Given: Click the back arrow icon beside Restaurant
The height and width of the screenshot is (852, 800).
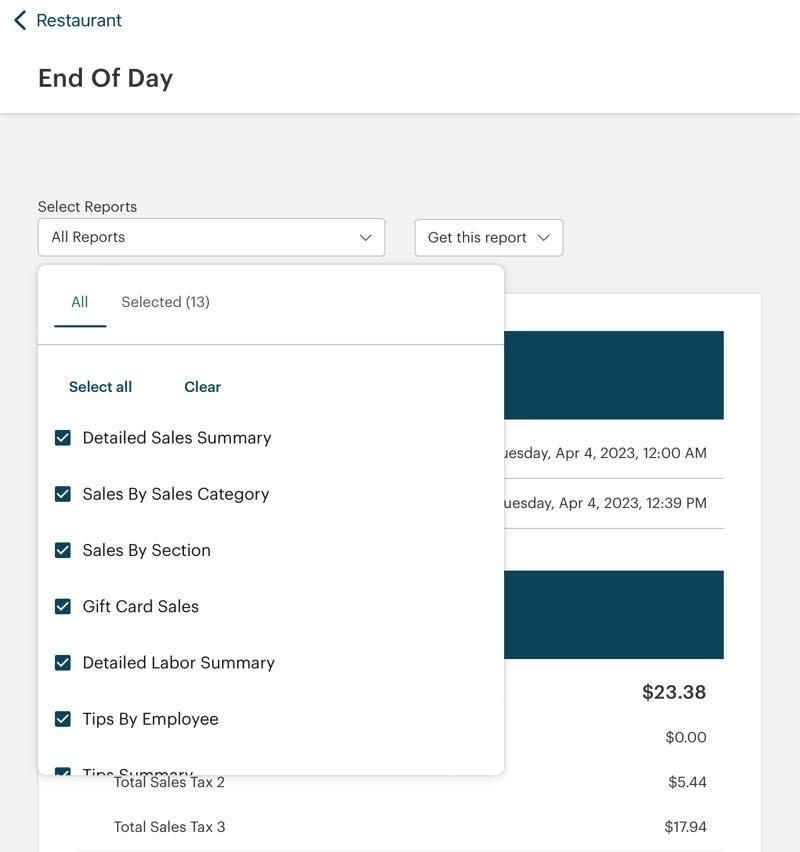Looking at the screenshot, I should 19,20.
